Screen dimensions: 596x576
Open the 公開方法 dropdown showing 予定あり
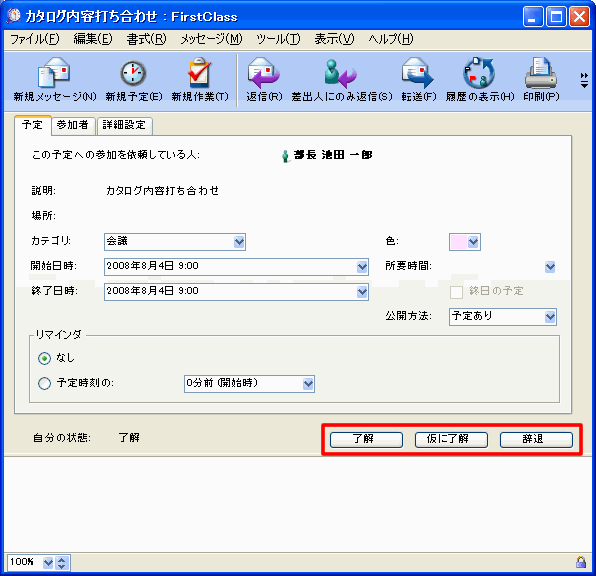[x=502, y=317]
